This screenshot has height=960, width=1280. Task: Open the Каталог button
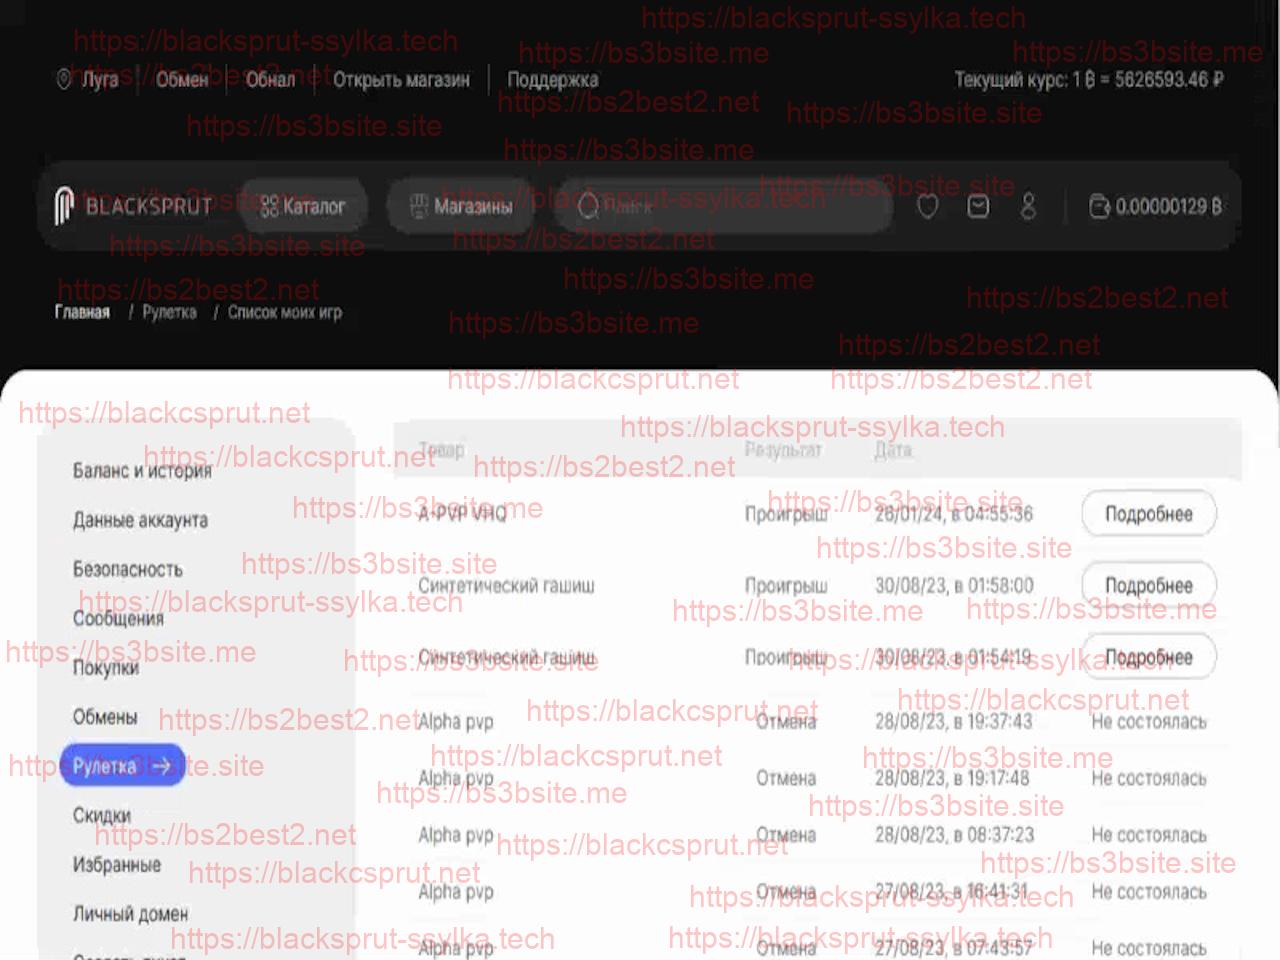click(303, 207)
